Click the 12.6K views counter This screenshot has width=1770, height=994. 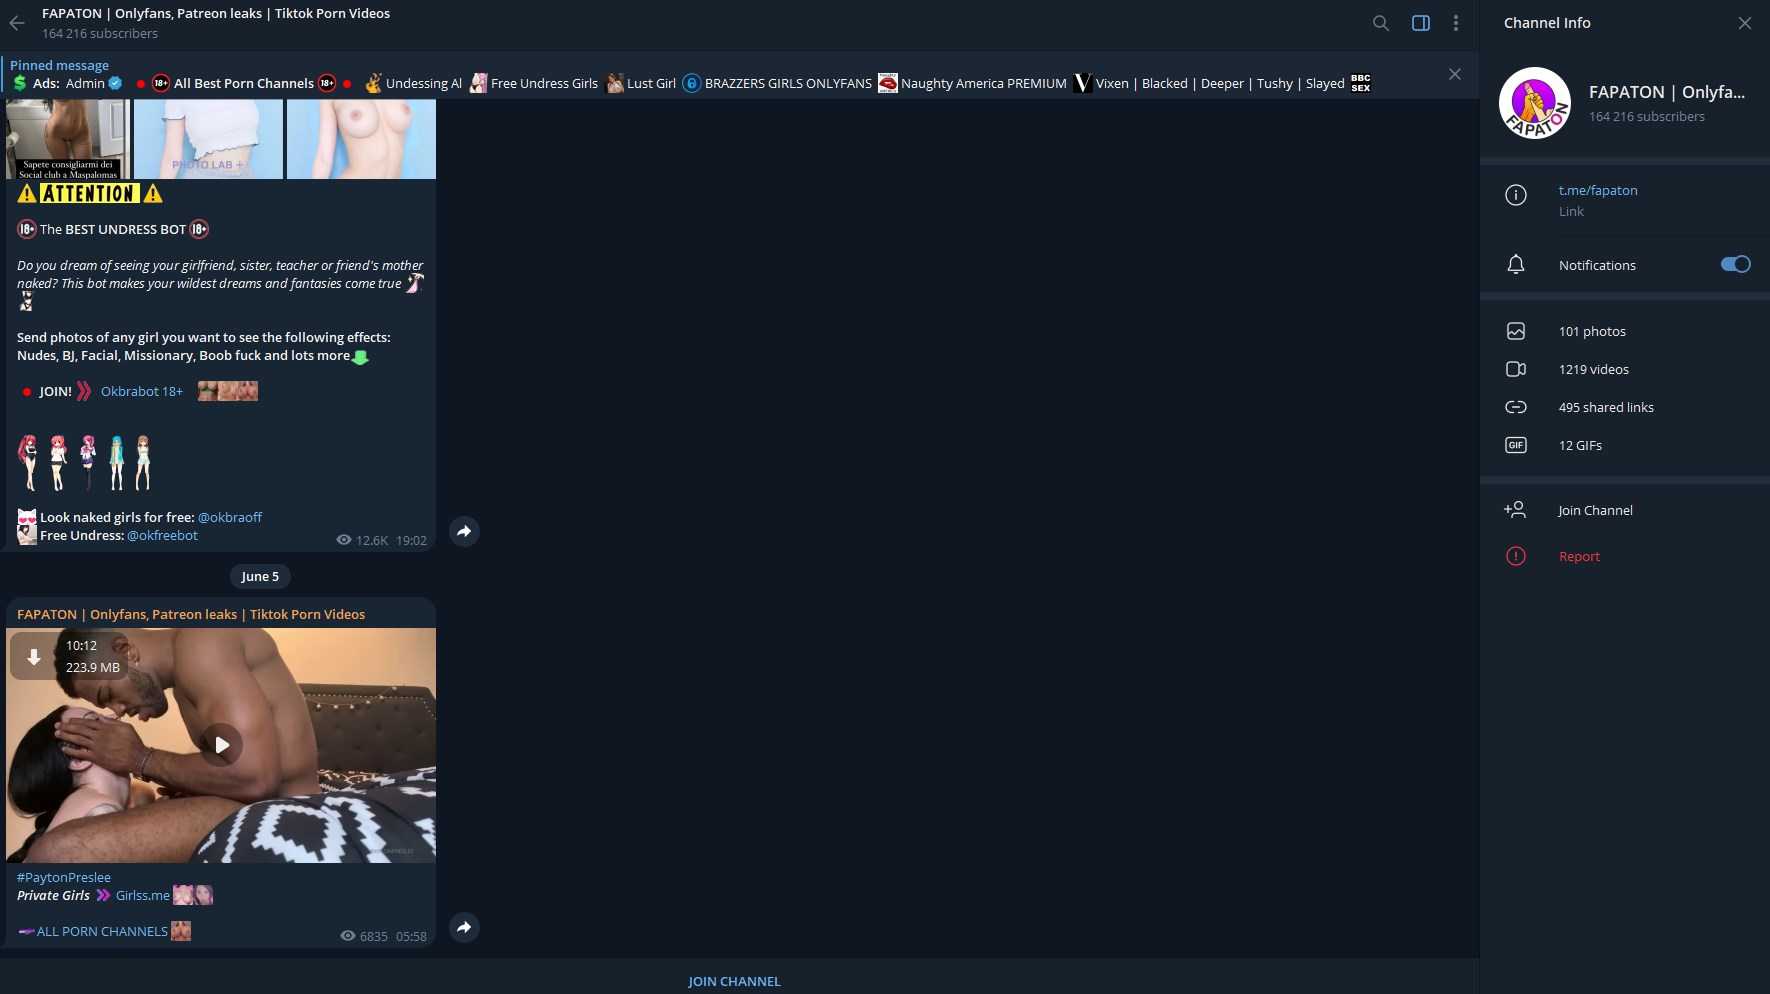363,540
